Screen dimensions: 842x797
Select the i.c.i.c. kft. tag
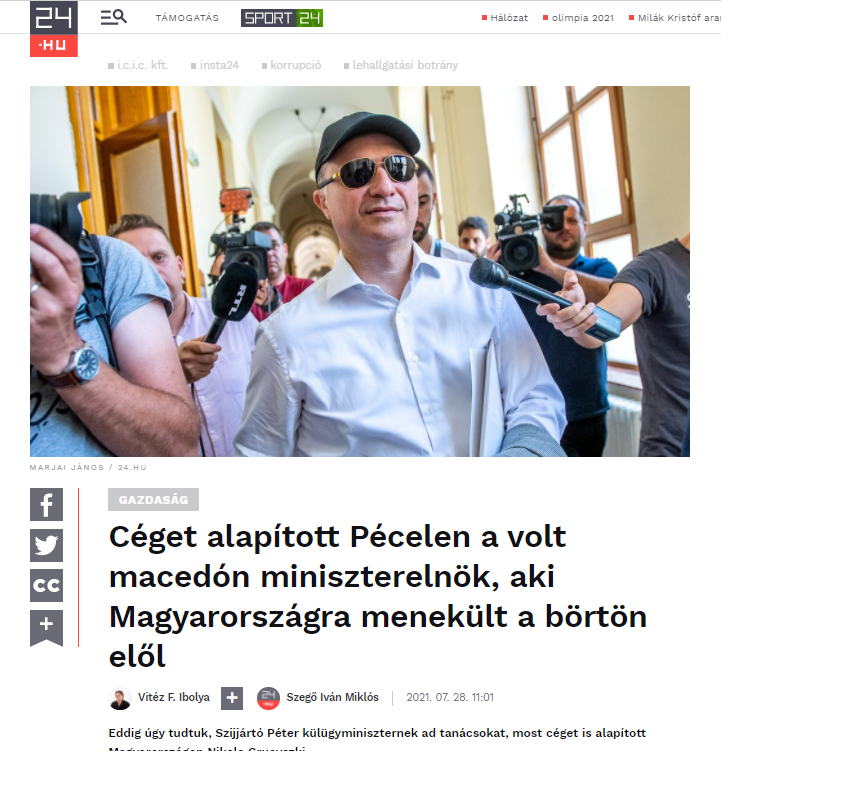138,65
